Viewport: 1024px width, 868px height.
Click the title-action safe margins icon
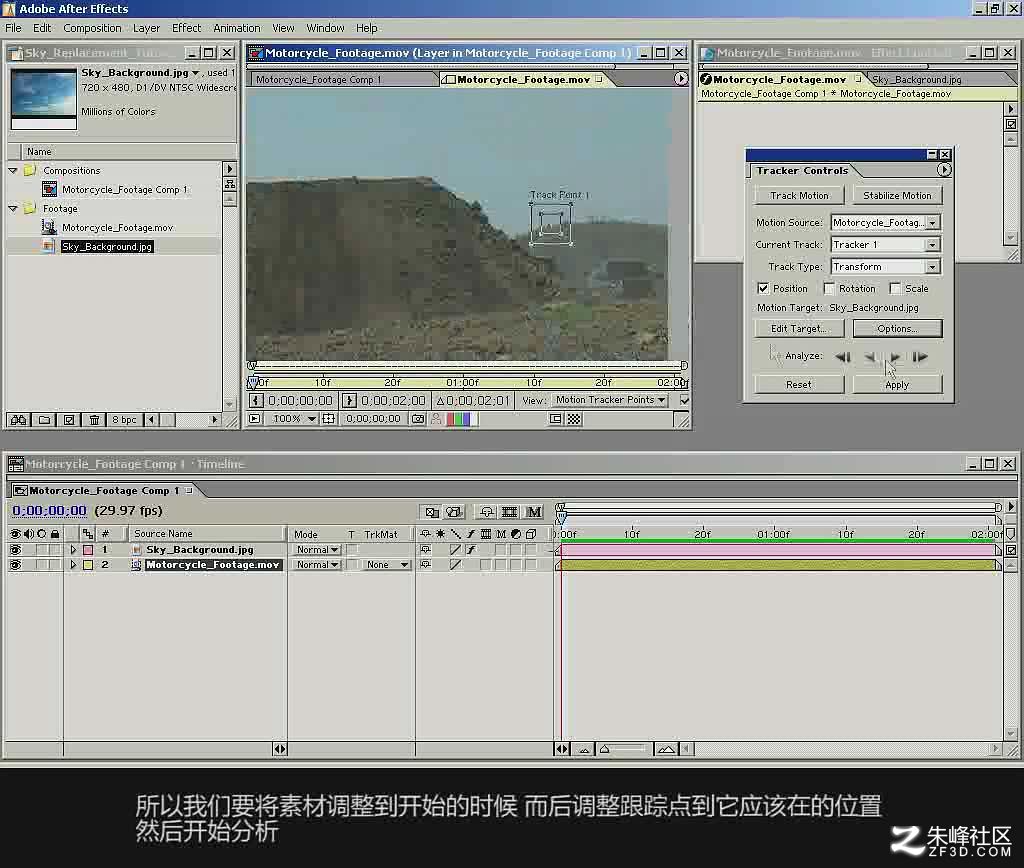[328, 419]
